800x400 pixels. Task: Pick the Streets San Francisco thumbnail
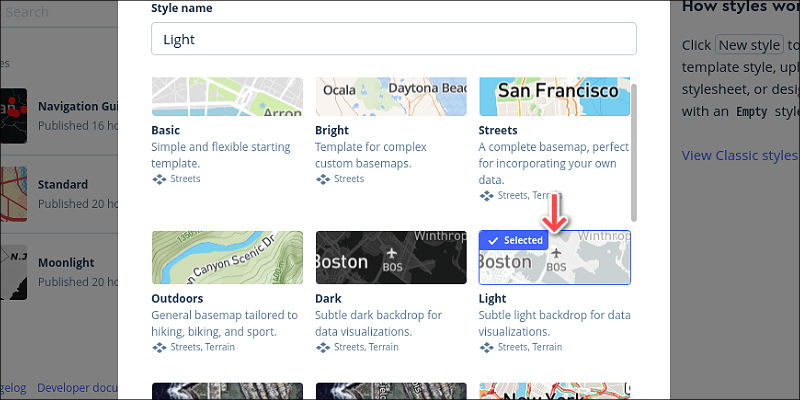tap(555, 97)
